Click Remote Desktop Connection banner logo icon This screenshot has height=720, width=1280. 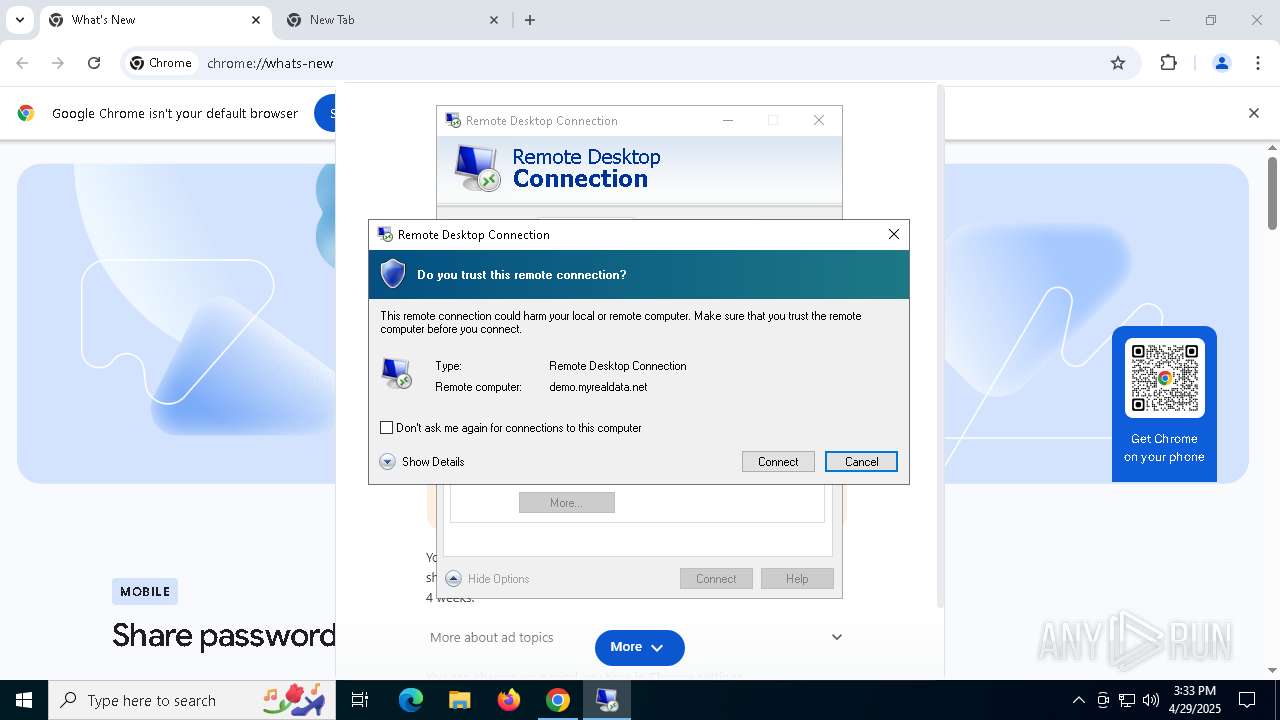tap(477, 168)
